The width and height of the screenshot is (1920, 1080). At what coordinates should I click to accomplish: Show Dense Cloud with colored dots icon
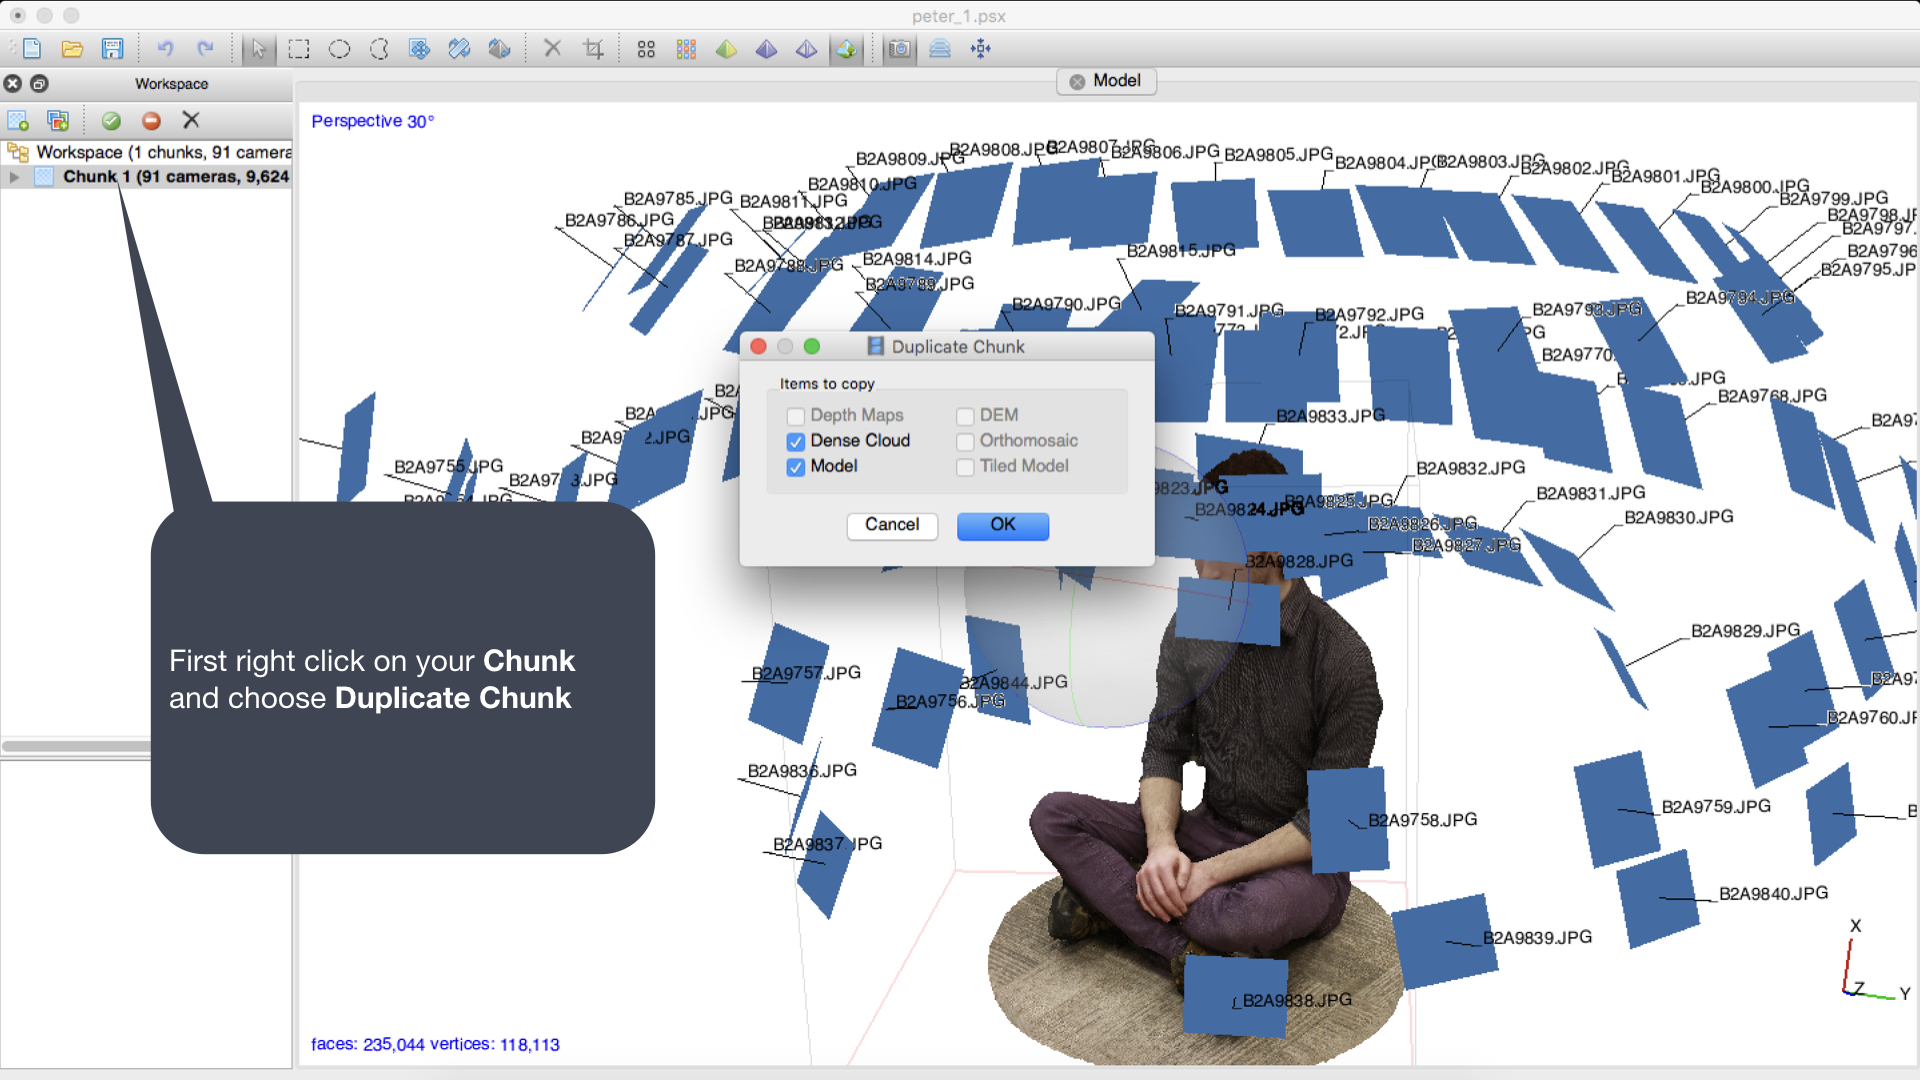[686, 49]
